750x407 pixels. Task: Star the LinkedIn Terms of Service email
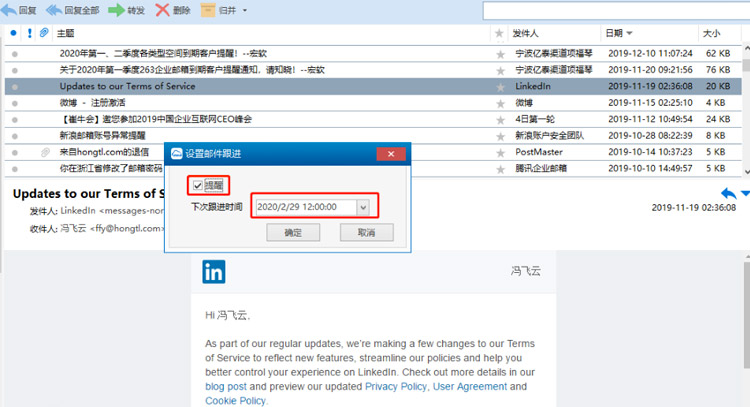500,86
